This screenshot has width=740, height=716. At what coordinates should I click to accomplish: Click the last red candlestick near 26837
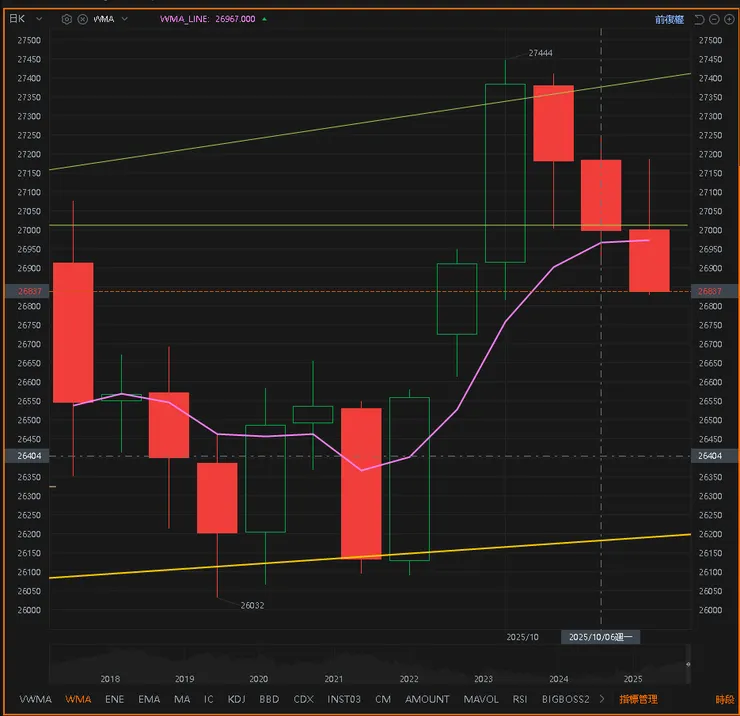point(649,261)
